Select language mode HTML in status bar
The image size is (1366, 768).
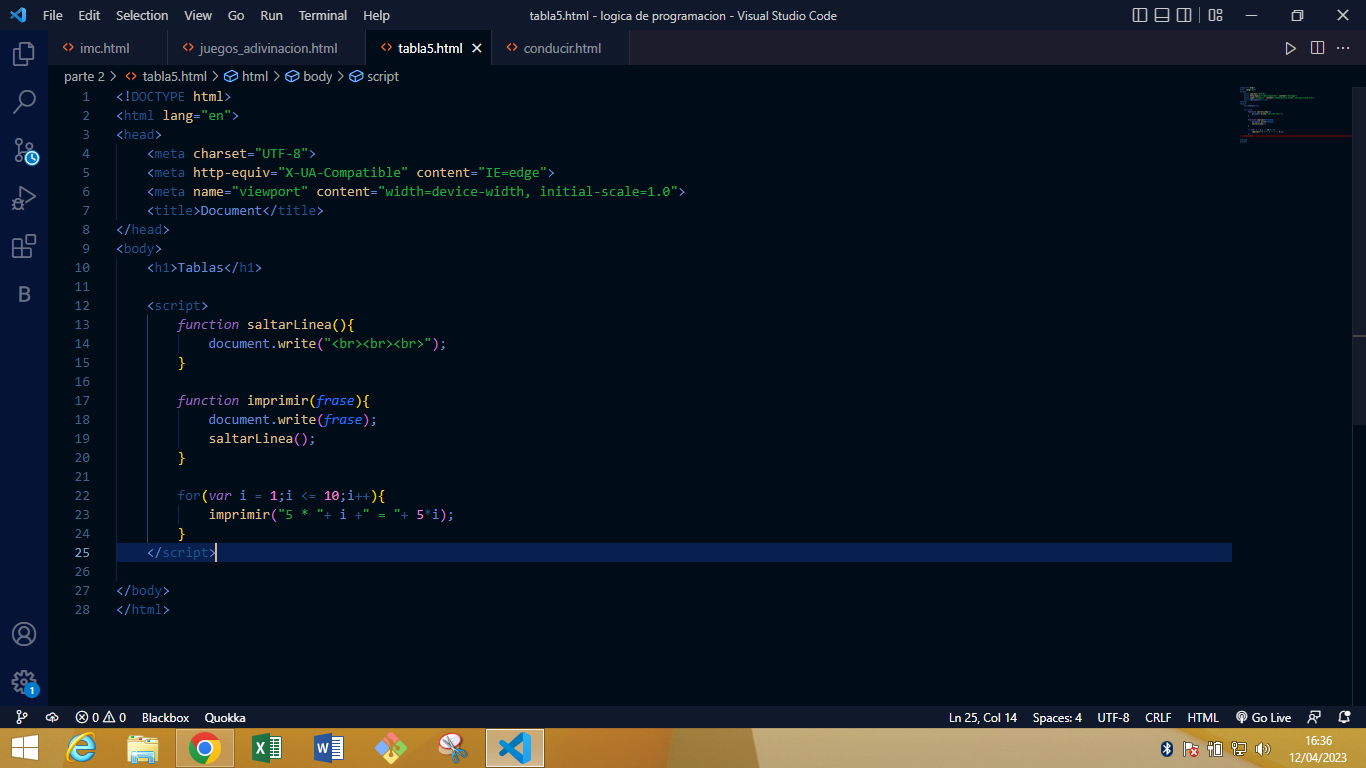coord(1203,717)
